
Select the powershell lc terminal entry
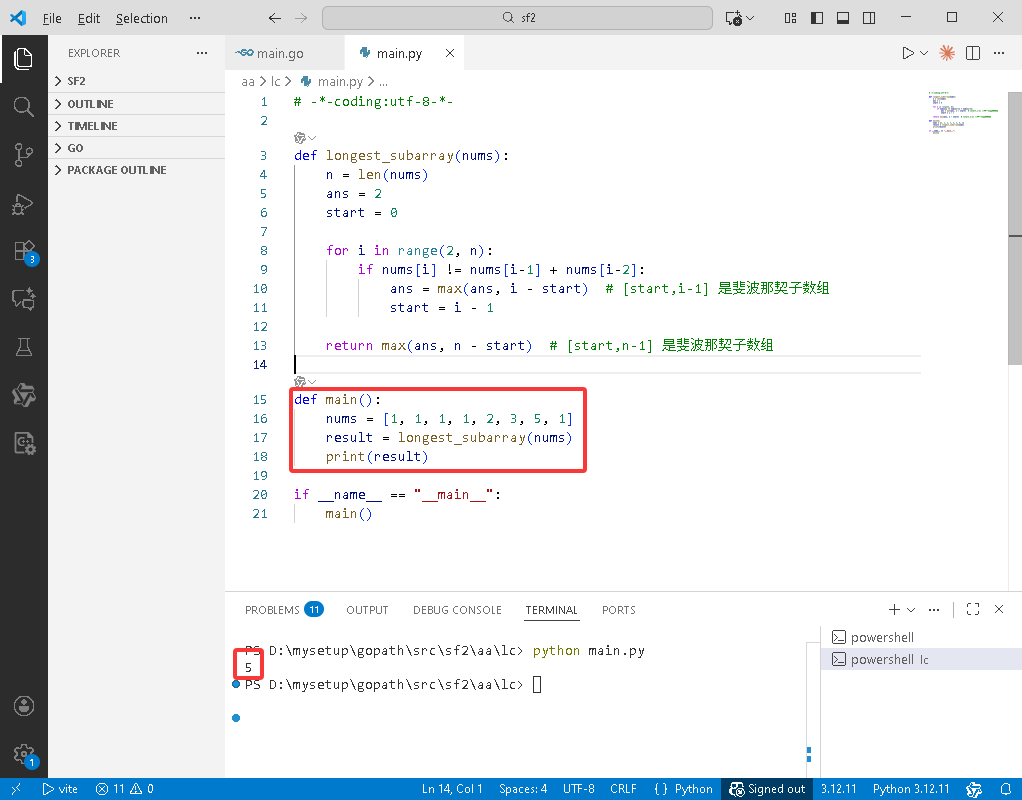pyautogui.click(x=921, y=659)
